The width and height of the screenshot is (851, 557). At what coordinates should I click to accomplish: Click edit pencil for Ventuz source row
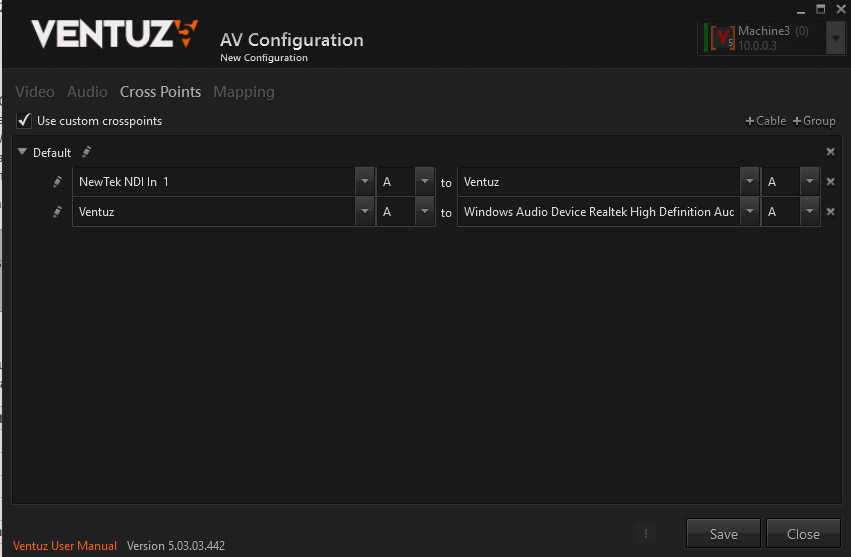[x=58, y=212]
